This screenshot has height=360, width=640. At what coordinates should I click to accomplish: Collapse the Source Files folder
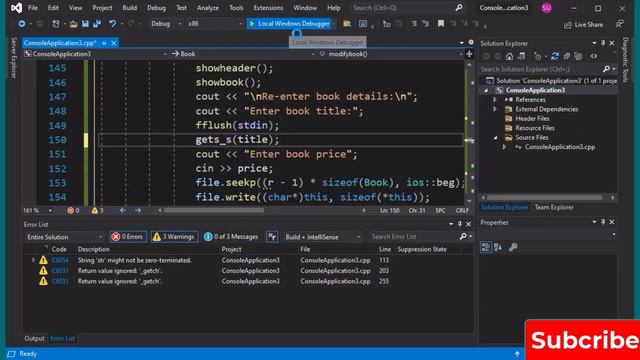[x=495, y=138]
